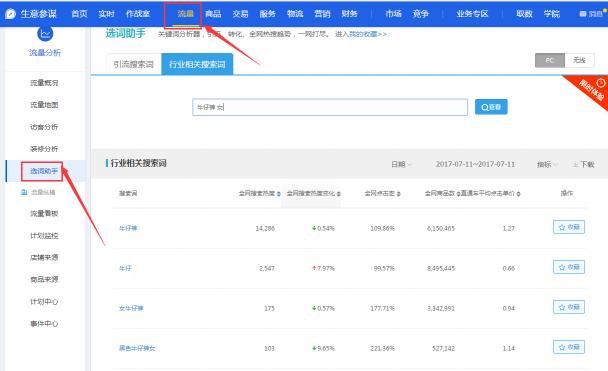Click 收藏 button in 牛仔 row

click(x=569, y=267)
